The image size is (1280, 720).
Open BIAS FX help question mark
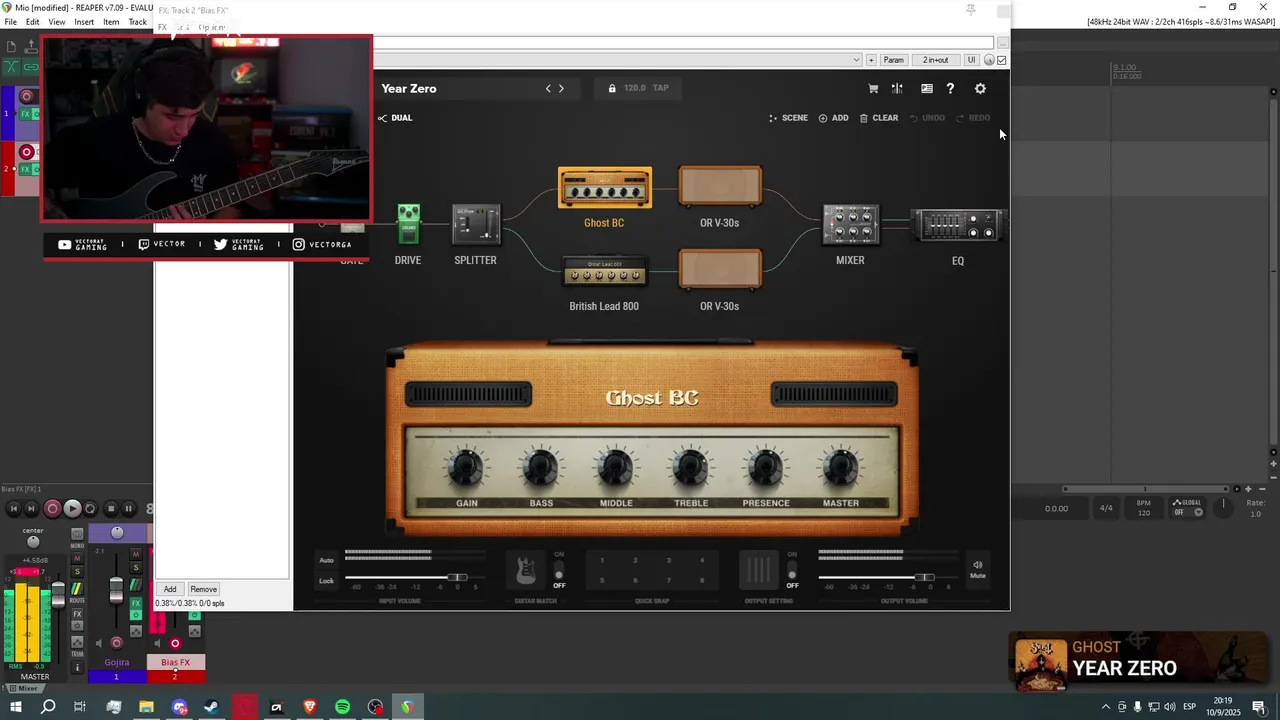(x=950, y=88)
